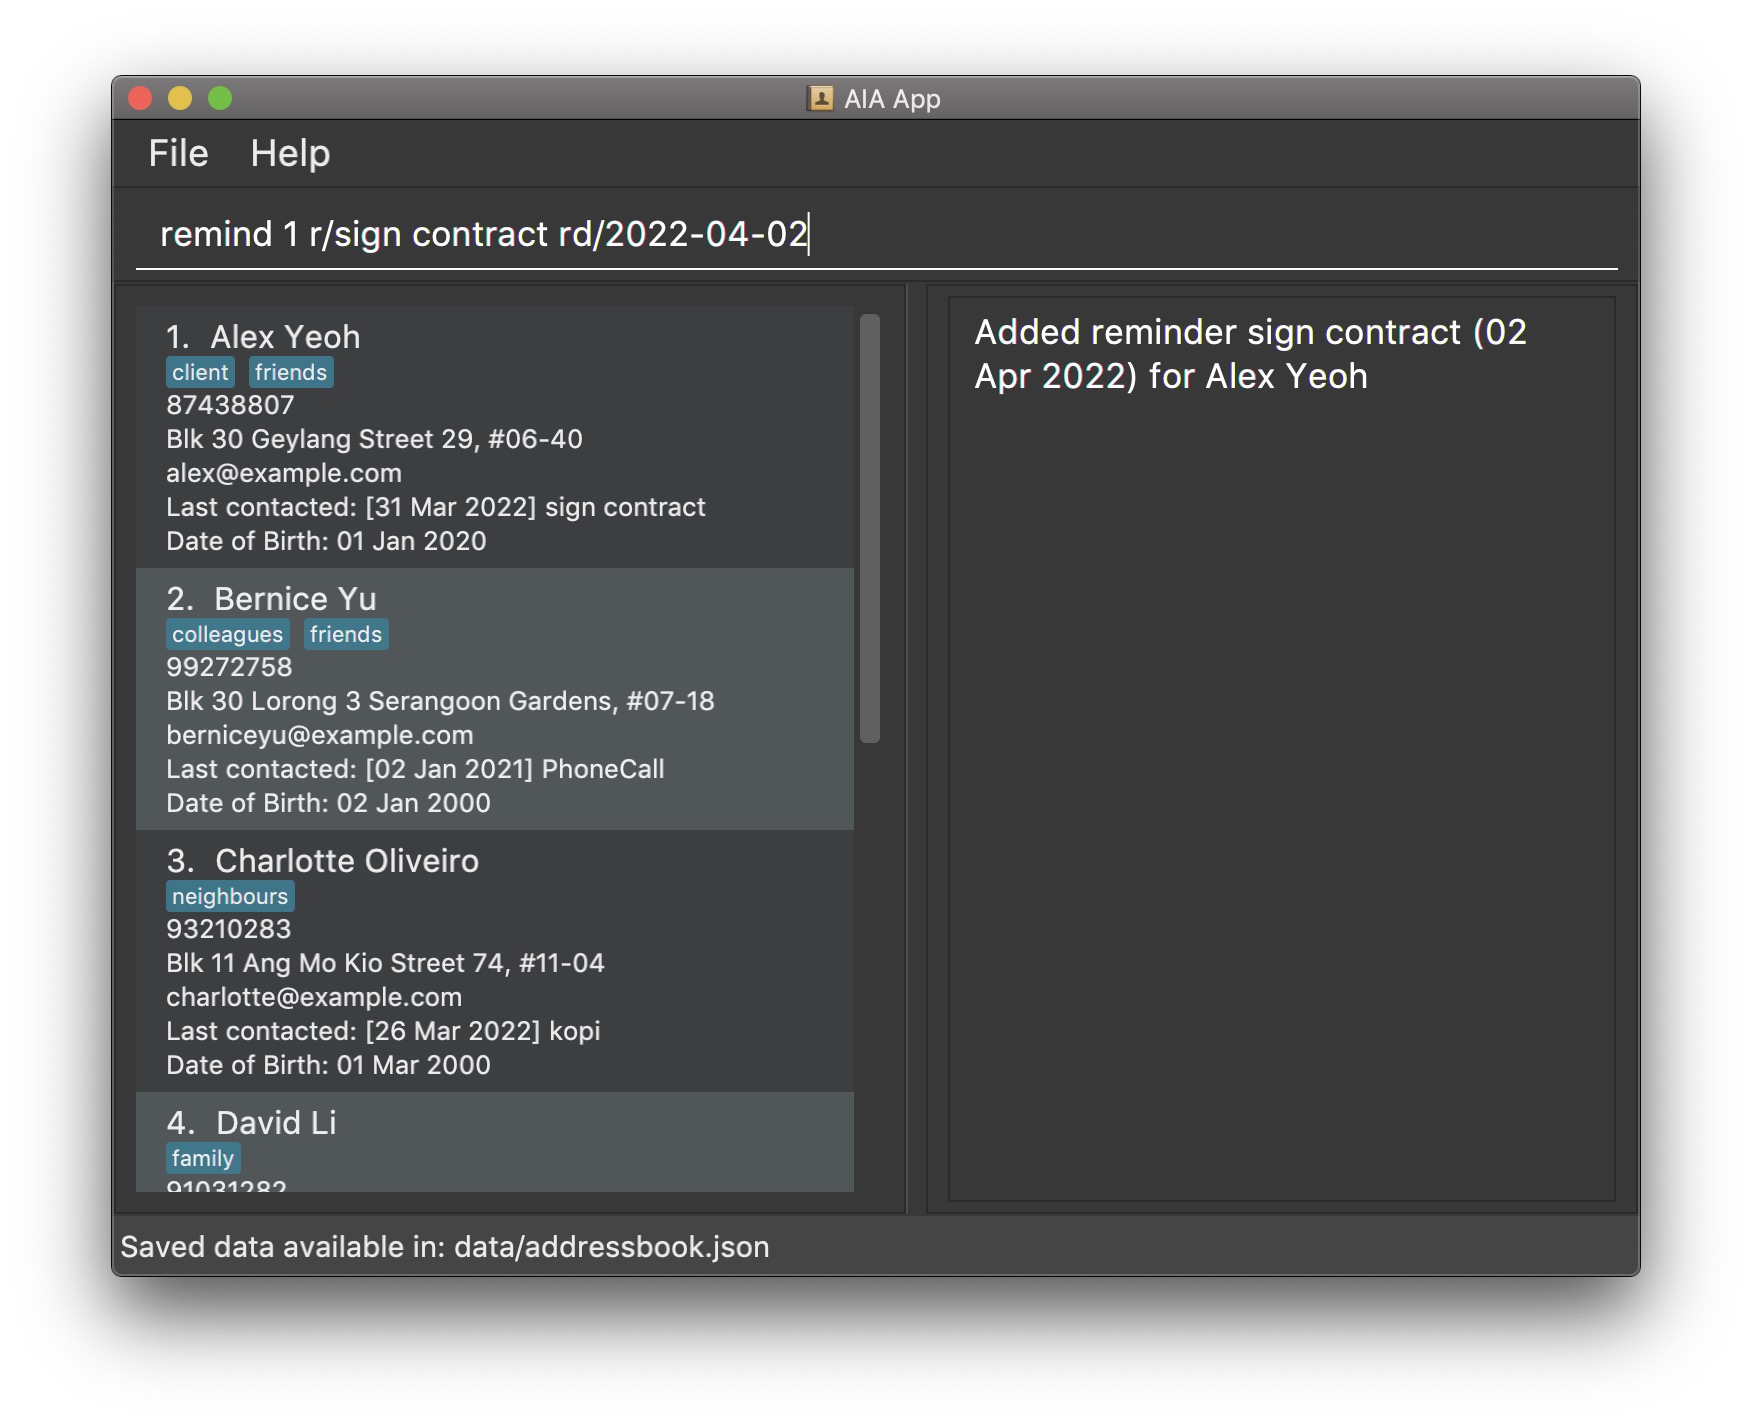The image size is (1752, 1424).
Task: Select contact name Charlotte Oliveiro
Action: 347,861
